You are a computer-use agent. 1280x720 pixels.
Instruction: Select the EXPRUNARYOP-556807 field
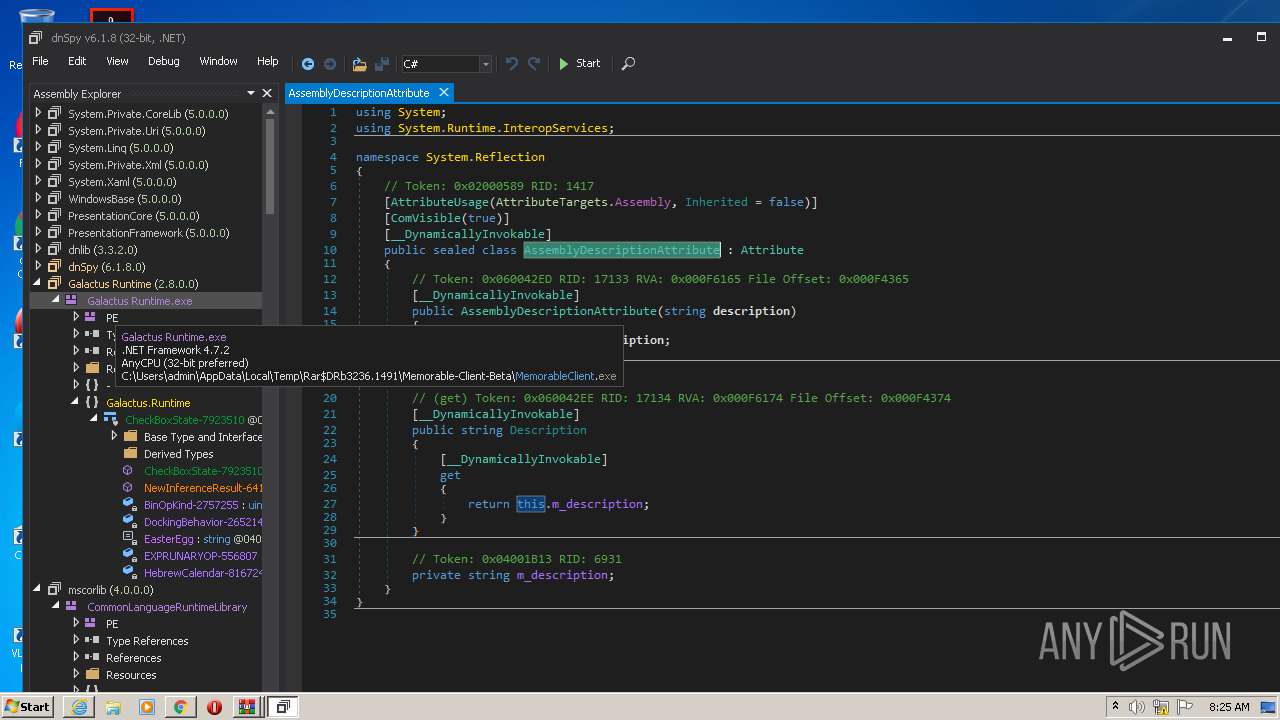tap(200, 556)
